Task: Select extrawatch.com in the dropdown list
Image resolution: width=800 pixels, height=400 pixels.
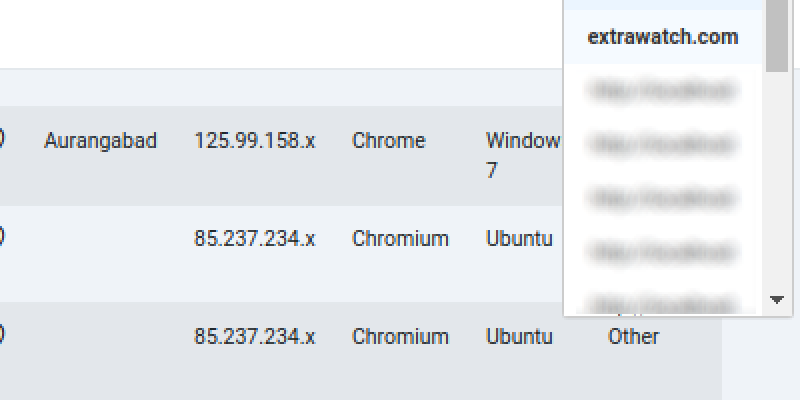Action: click(663, 37)
